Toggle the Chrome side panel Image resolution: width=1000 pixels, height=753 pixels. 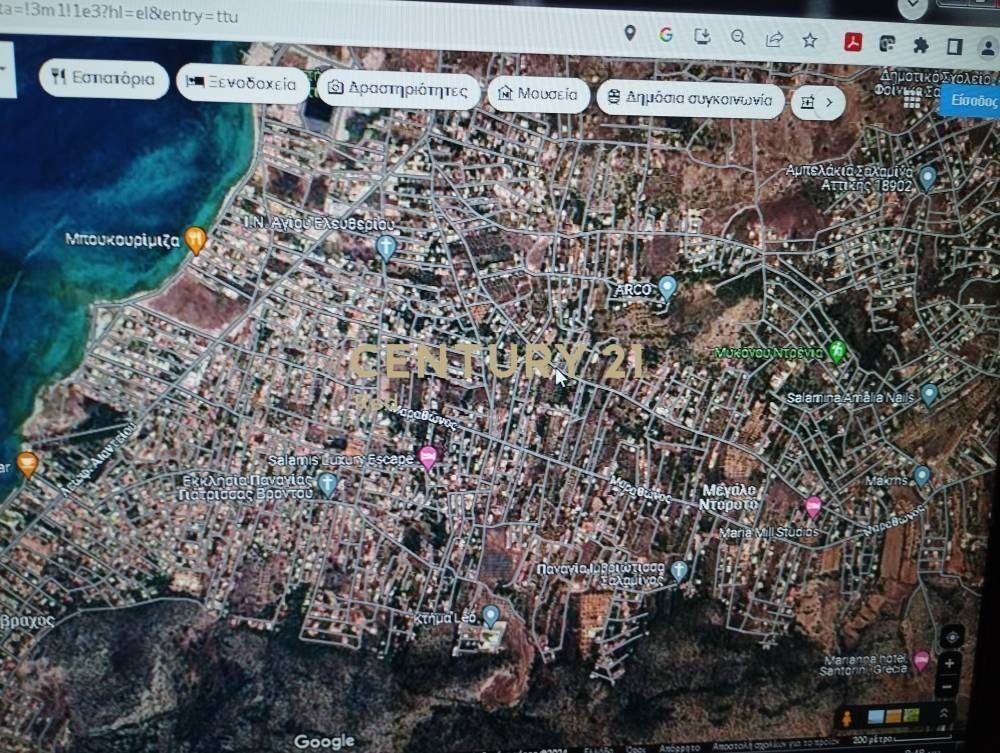point(954,47)
